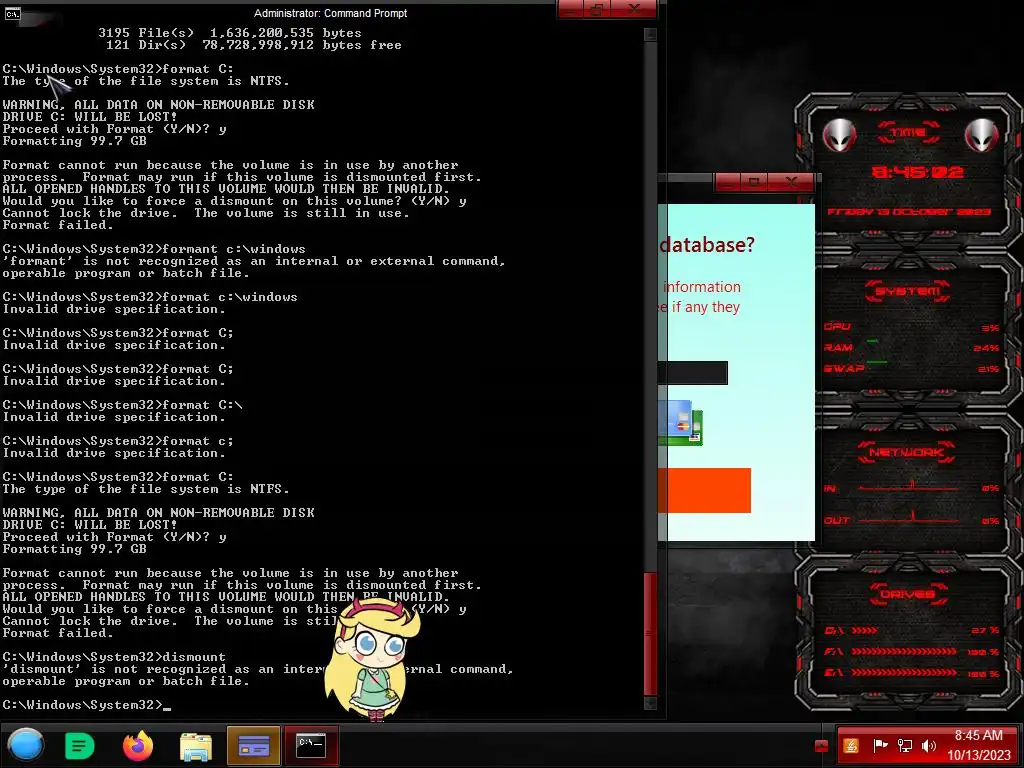Show hidden tray icons arrow

[822, 746]
